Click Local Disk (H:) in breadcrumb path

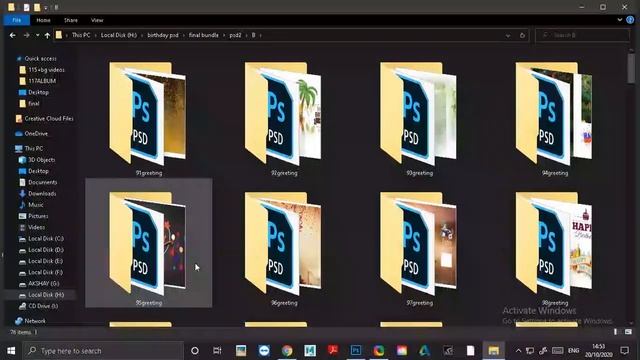119,36
